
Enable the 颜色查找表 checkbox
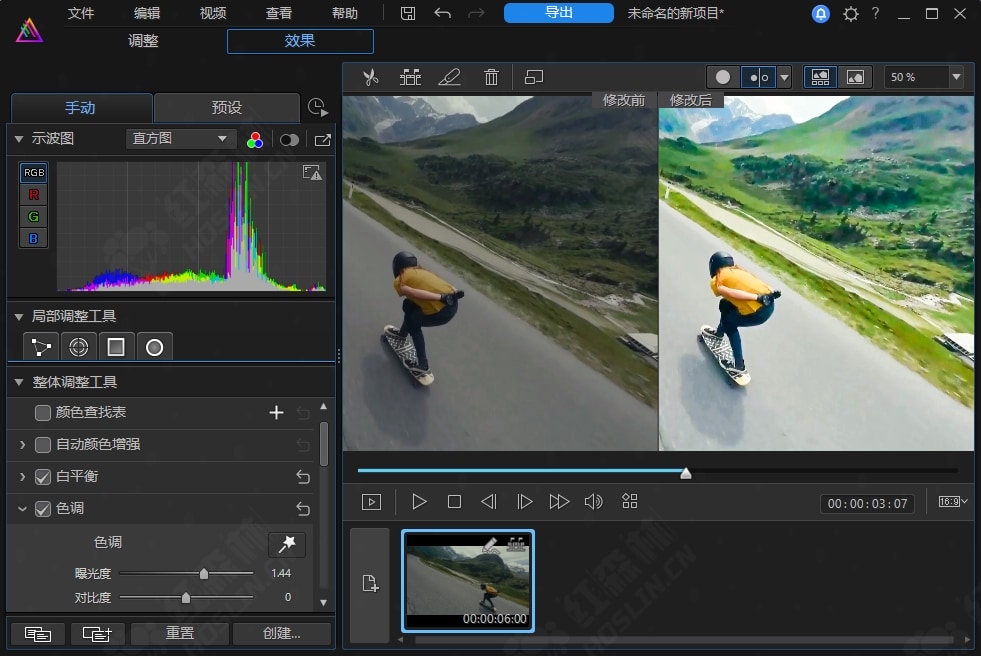43,412
